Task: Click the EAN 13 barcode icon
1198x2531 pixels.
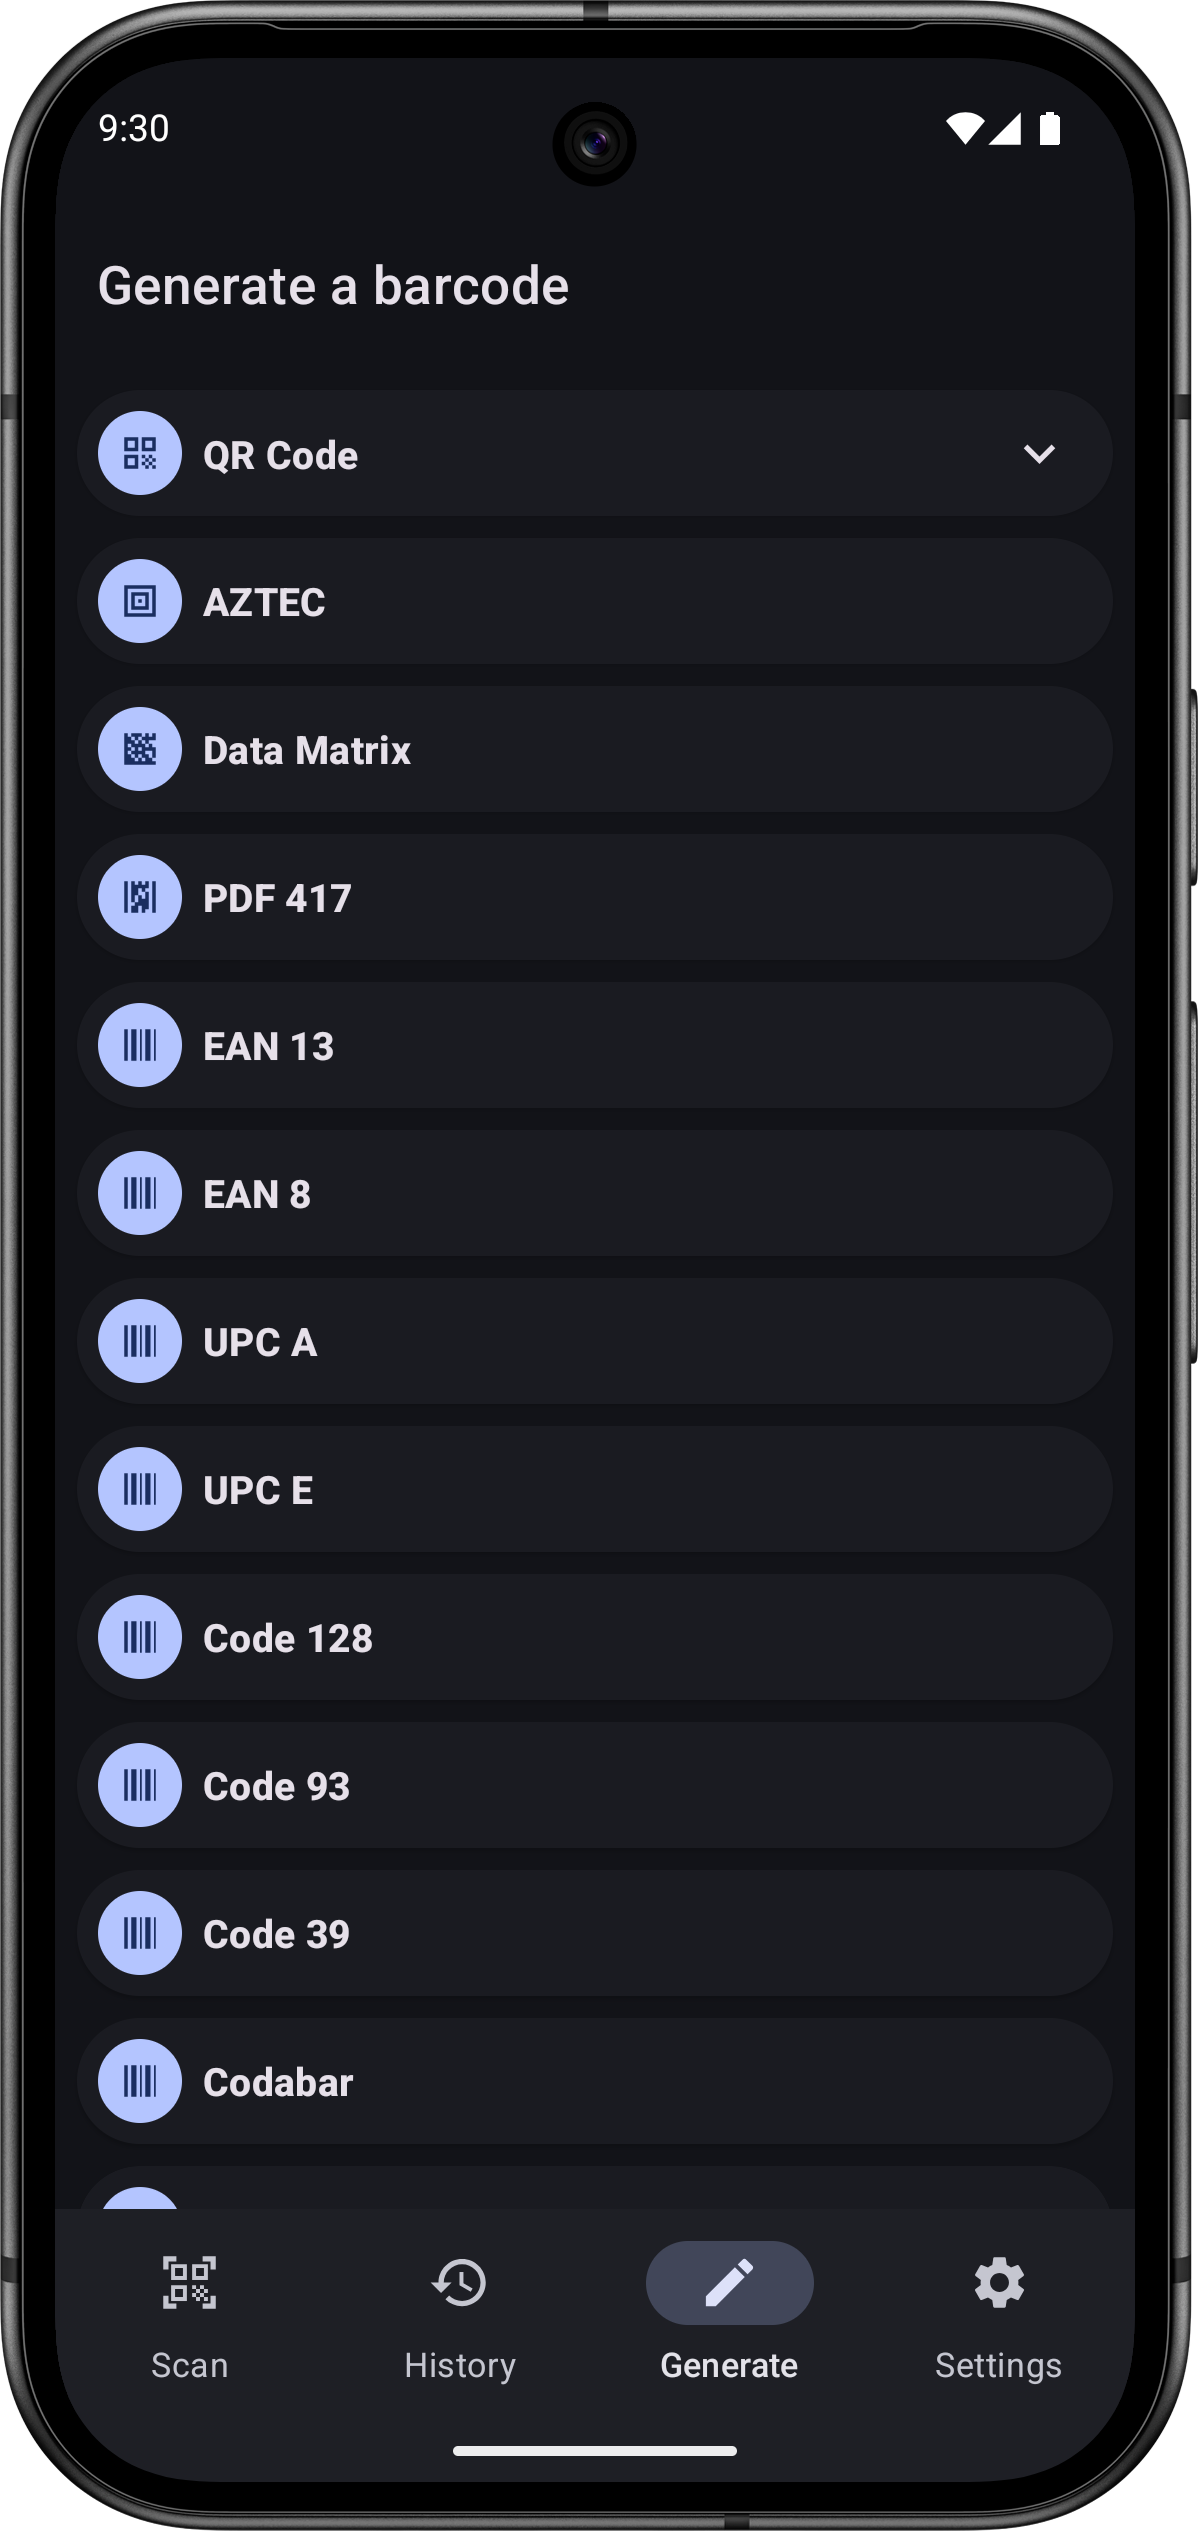Action: point(140,1046)
